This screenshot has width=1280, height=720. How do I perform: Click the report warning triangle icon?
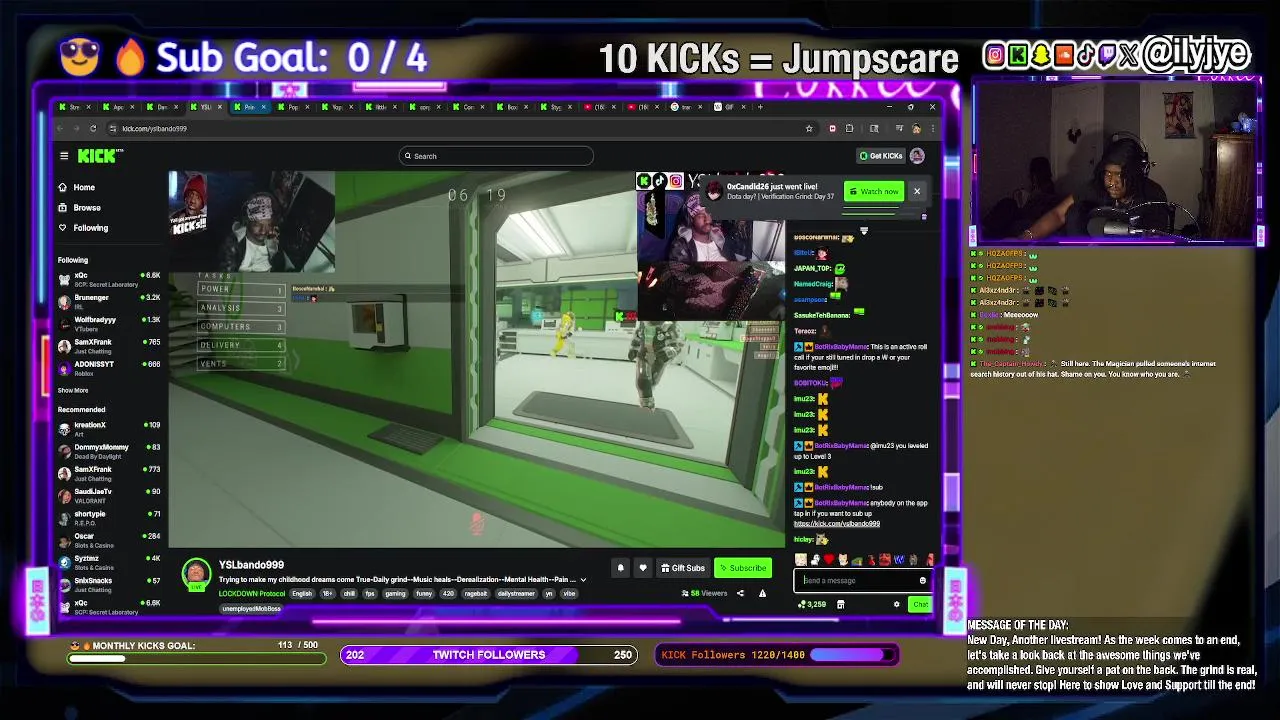tap(762, 593)
